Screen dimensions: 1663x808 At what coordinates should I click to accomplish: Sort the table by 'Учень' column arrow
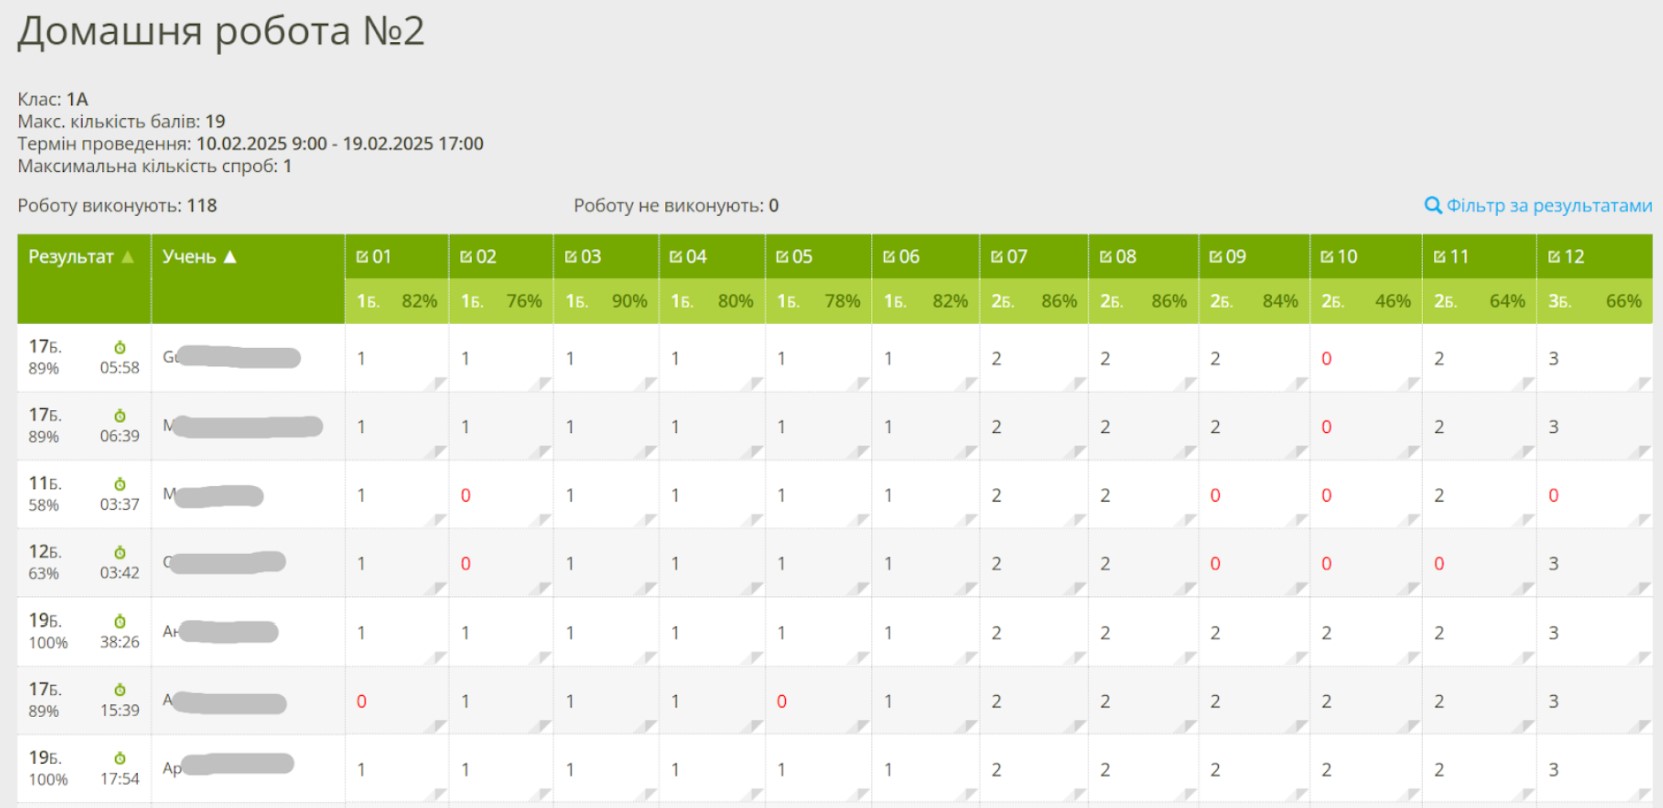click(230, 257)
